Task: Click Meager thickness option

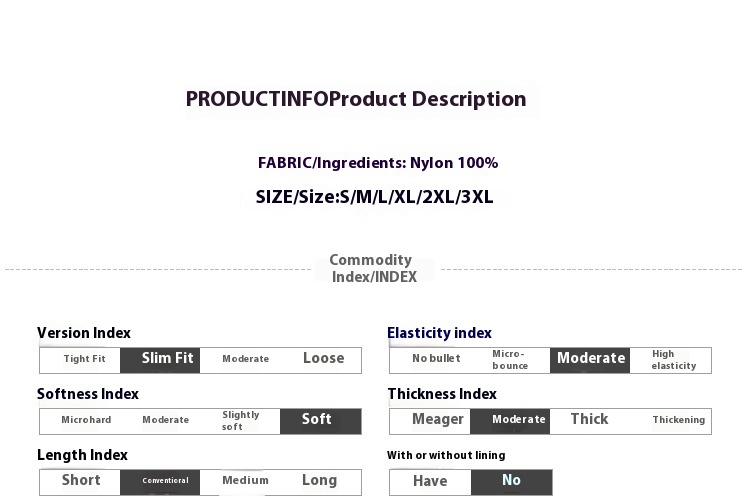Action: [438, 419]
